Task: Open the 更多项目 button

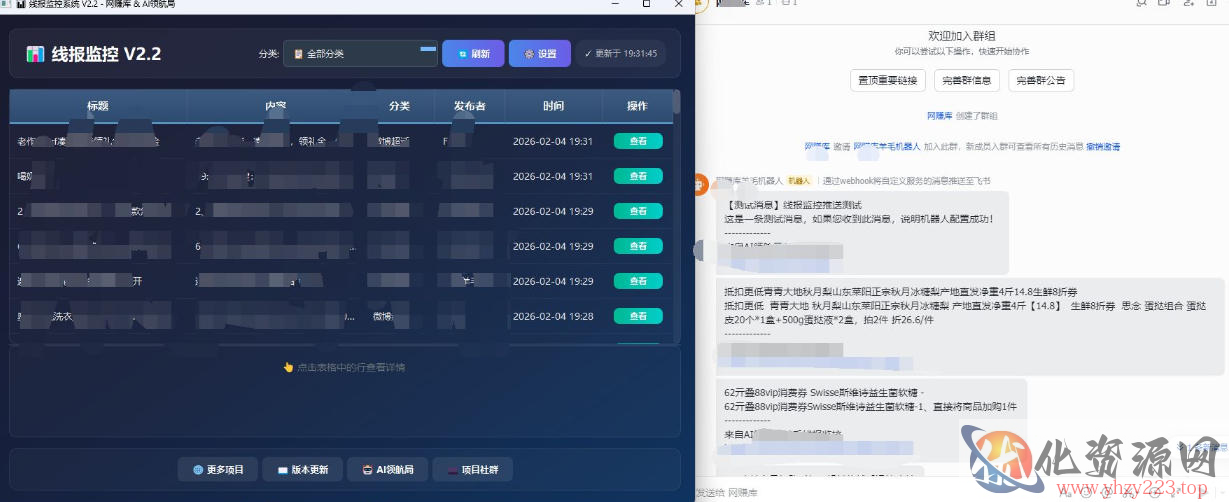Action: [218, 469]
